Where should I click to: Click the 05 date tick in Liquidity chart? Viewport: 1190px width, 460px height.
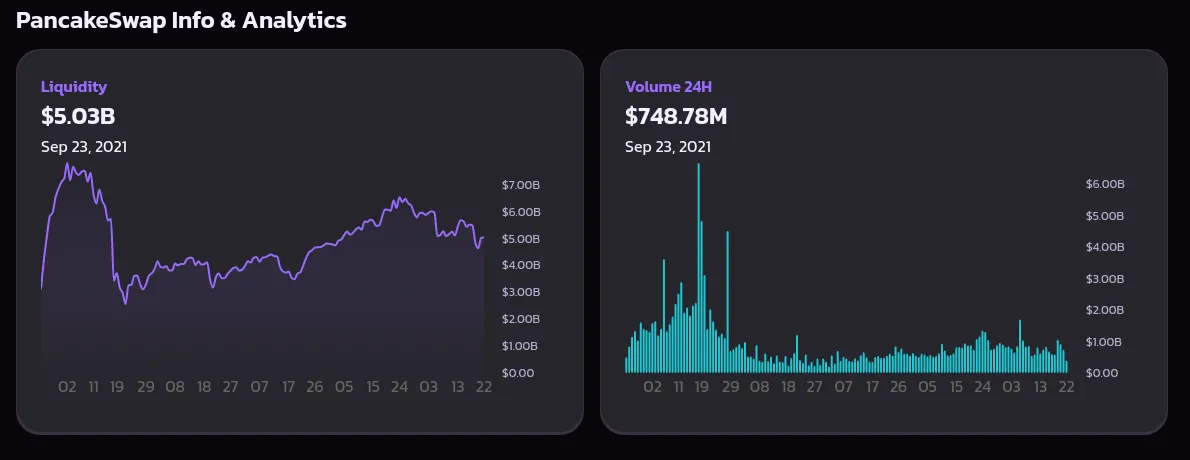point(344,386)
